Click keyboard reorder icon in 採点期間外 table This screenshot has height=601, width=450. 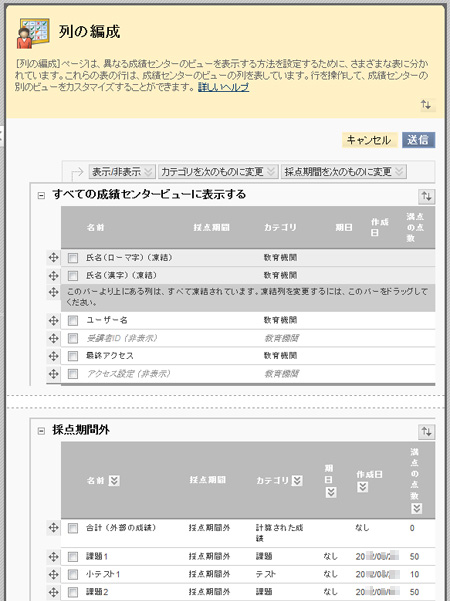pyautogui.click(x=426, y=432)
